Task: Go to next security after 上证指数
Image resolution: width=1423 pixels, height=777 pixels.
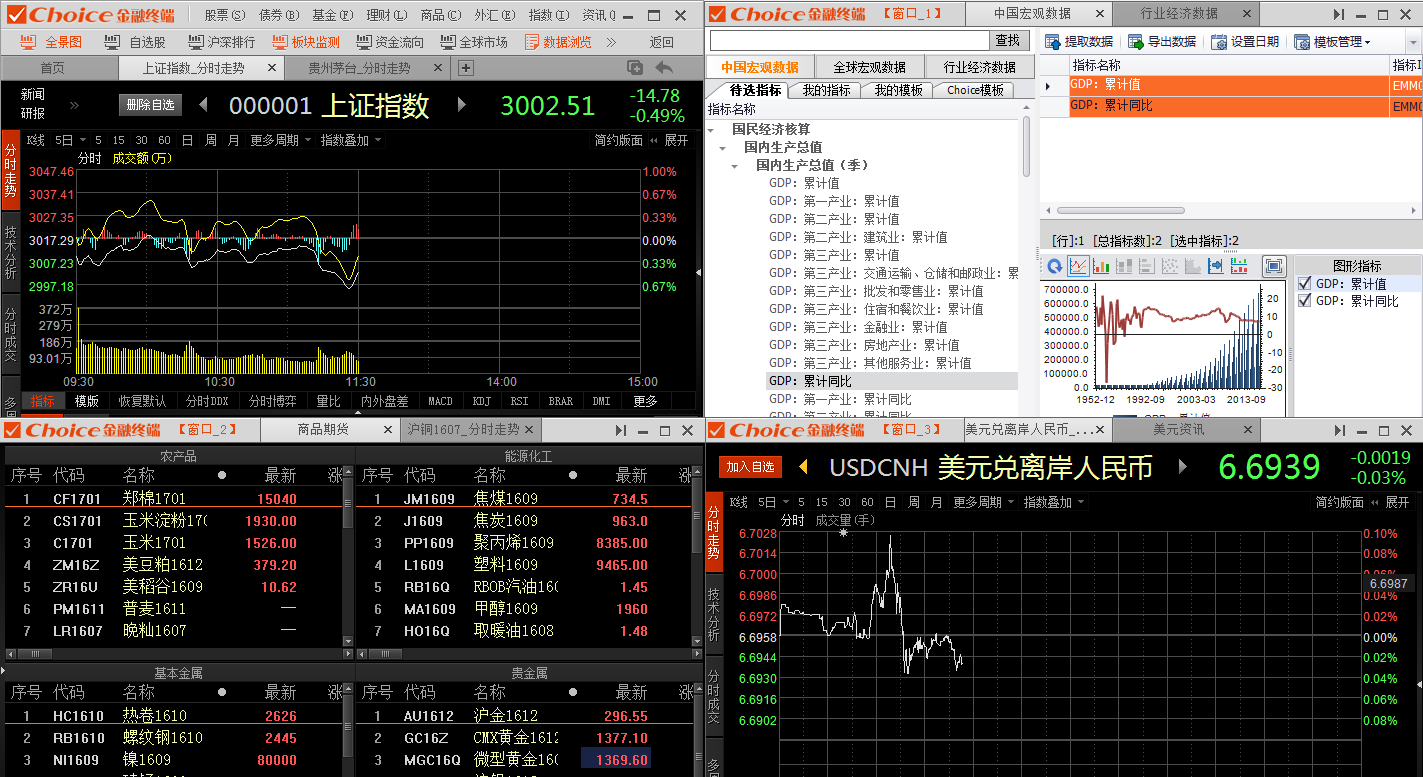Action: [x=462, y=105]
